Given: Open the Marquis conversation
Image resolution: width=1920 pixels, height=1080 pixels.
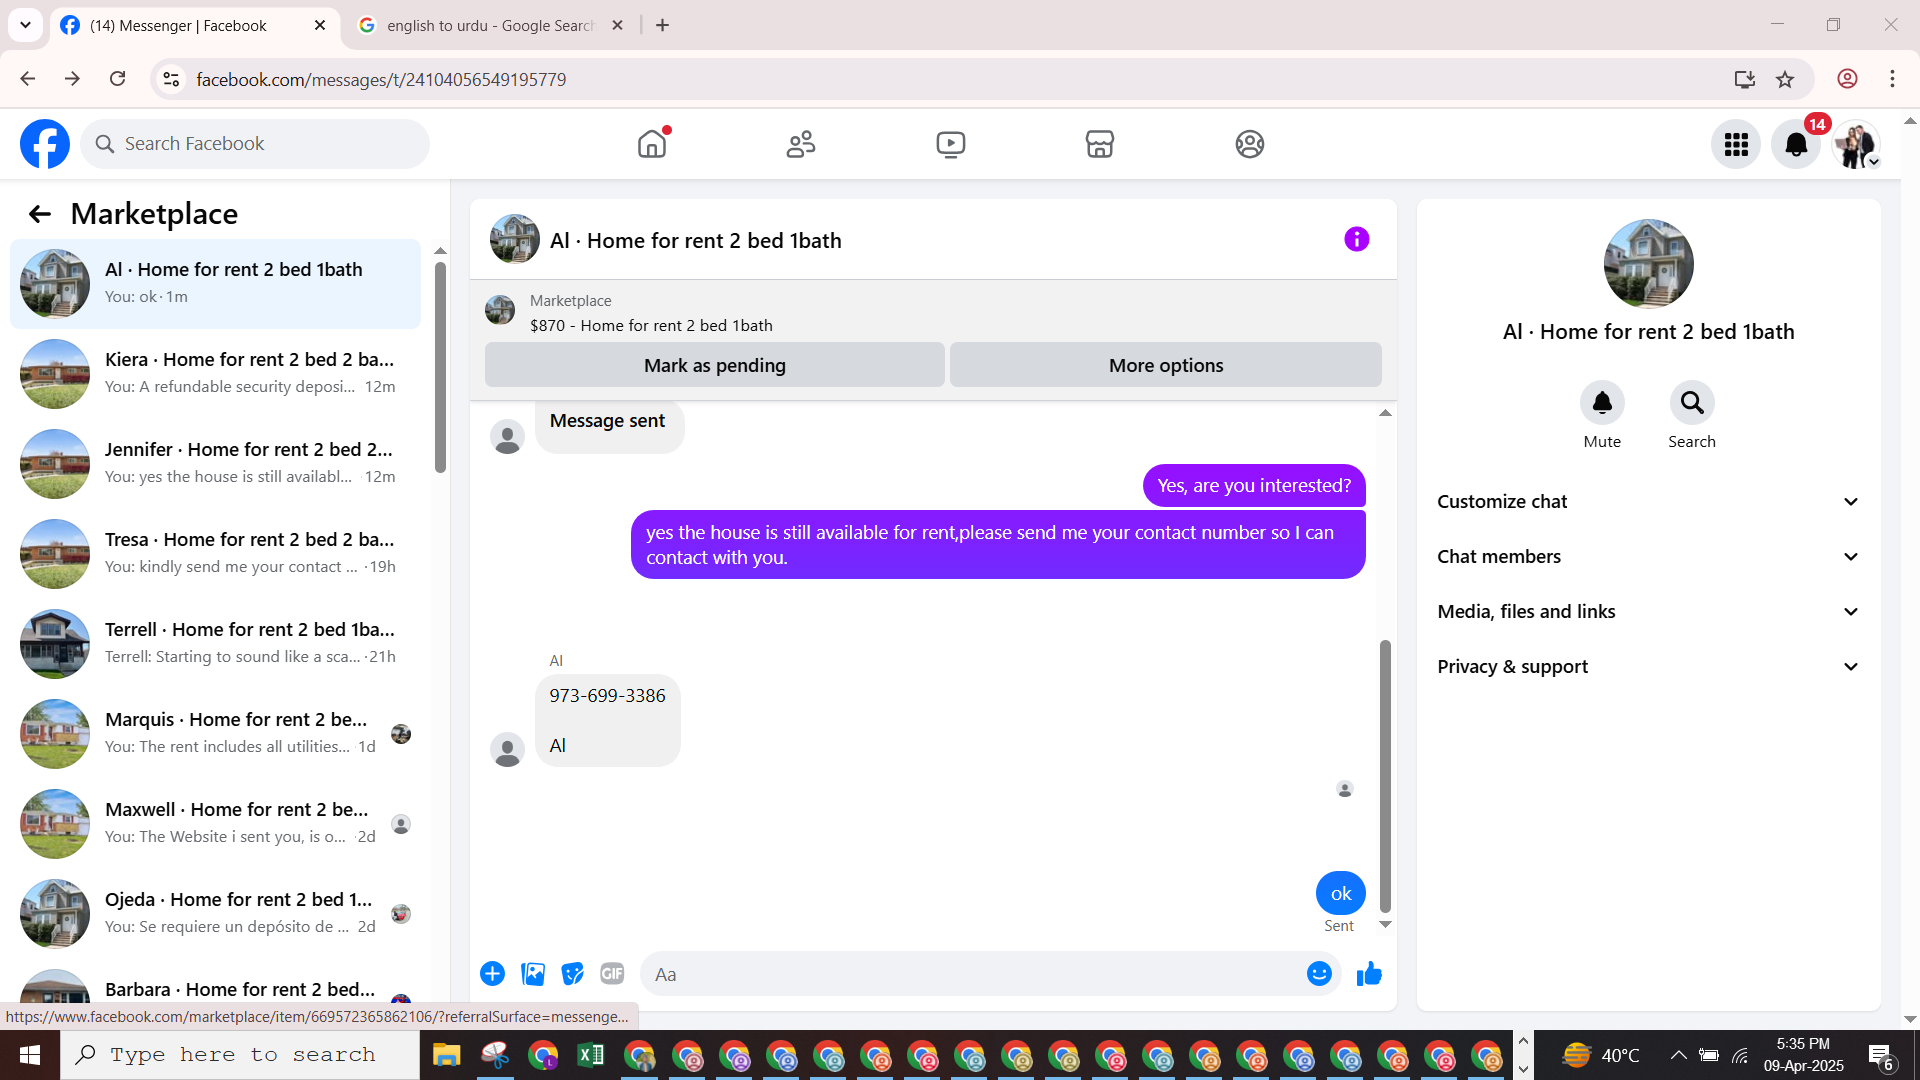Looking at the screenshot, I should point(215,734).
